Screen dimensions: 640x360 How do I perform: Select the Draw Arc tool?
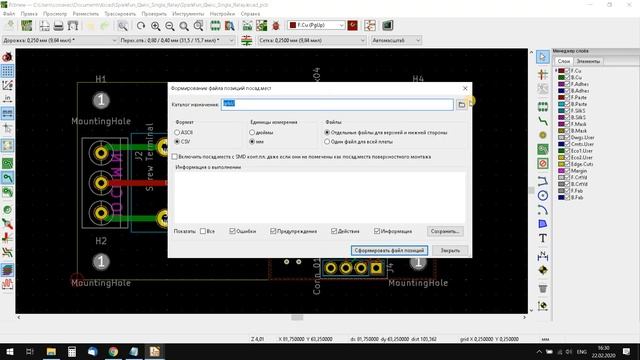click(542, 210)
